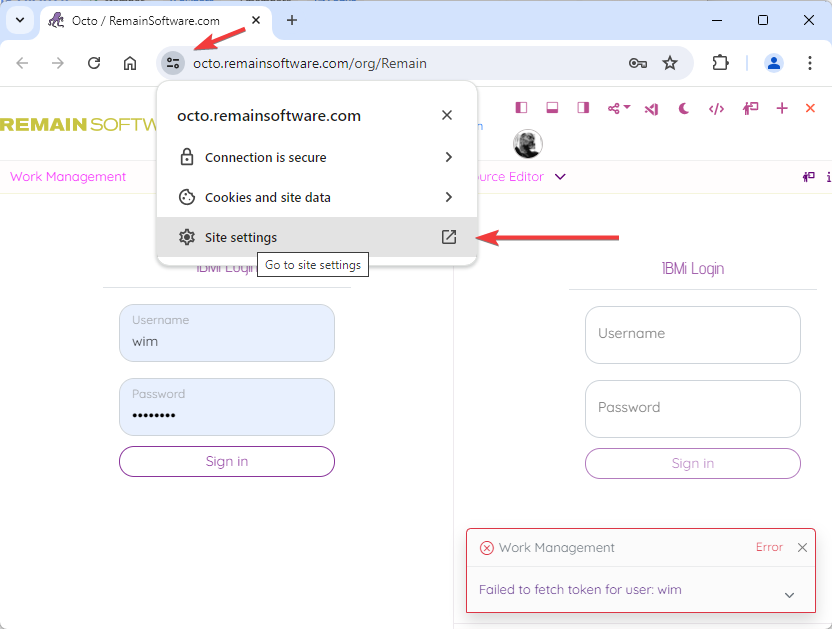Click octo.remainsoftware.com popup heading
This screenshot has height=629, width=832.
tap(269, 116)
